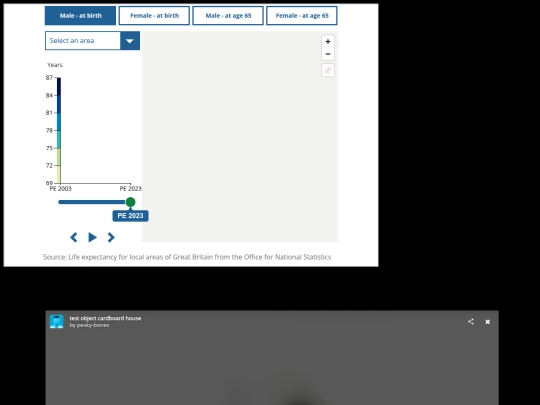Step forward to the next year
This screenshot has width=540, height=405.
(x=111, y=237)
